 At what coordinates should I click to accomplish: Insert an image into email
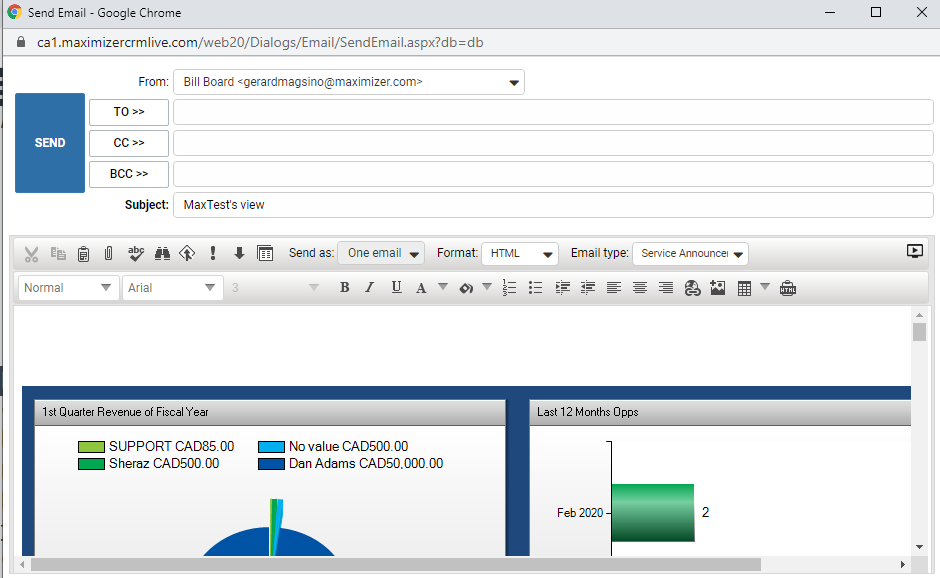coord(718,288)
